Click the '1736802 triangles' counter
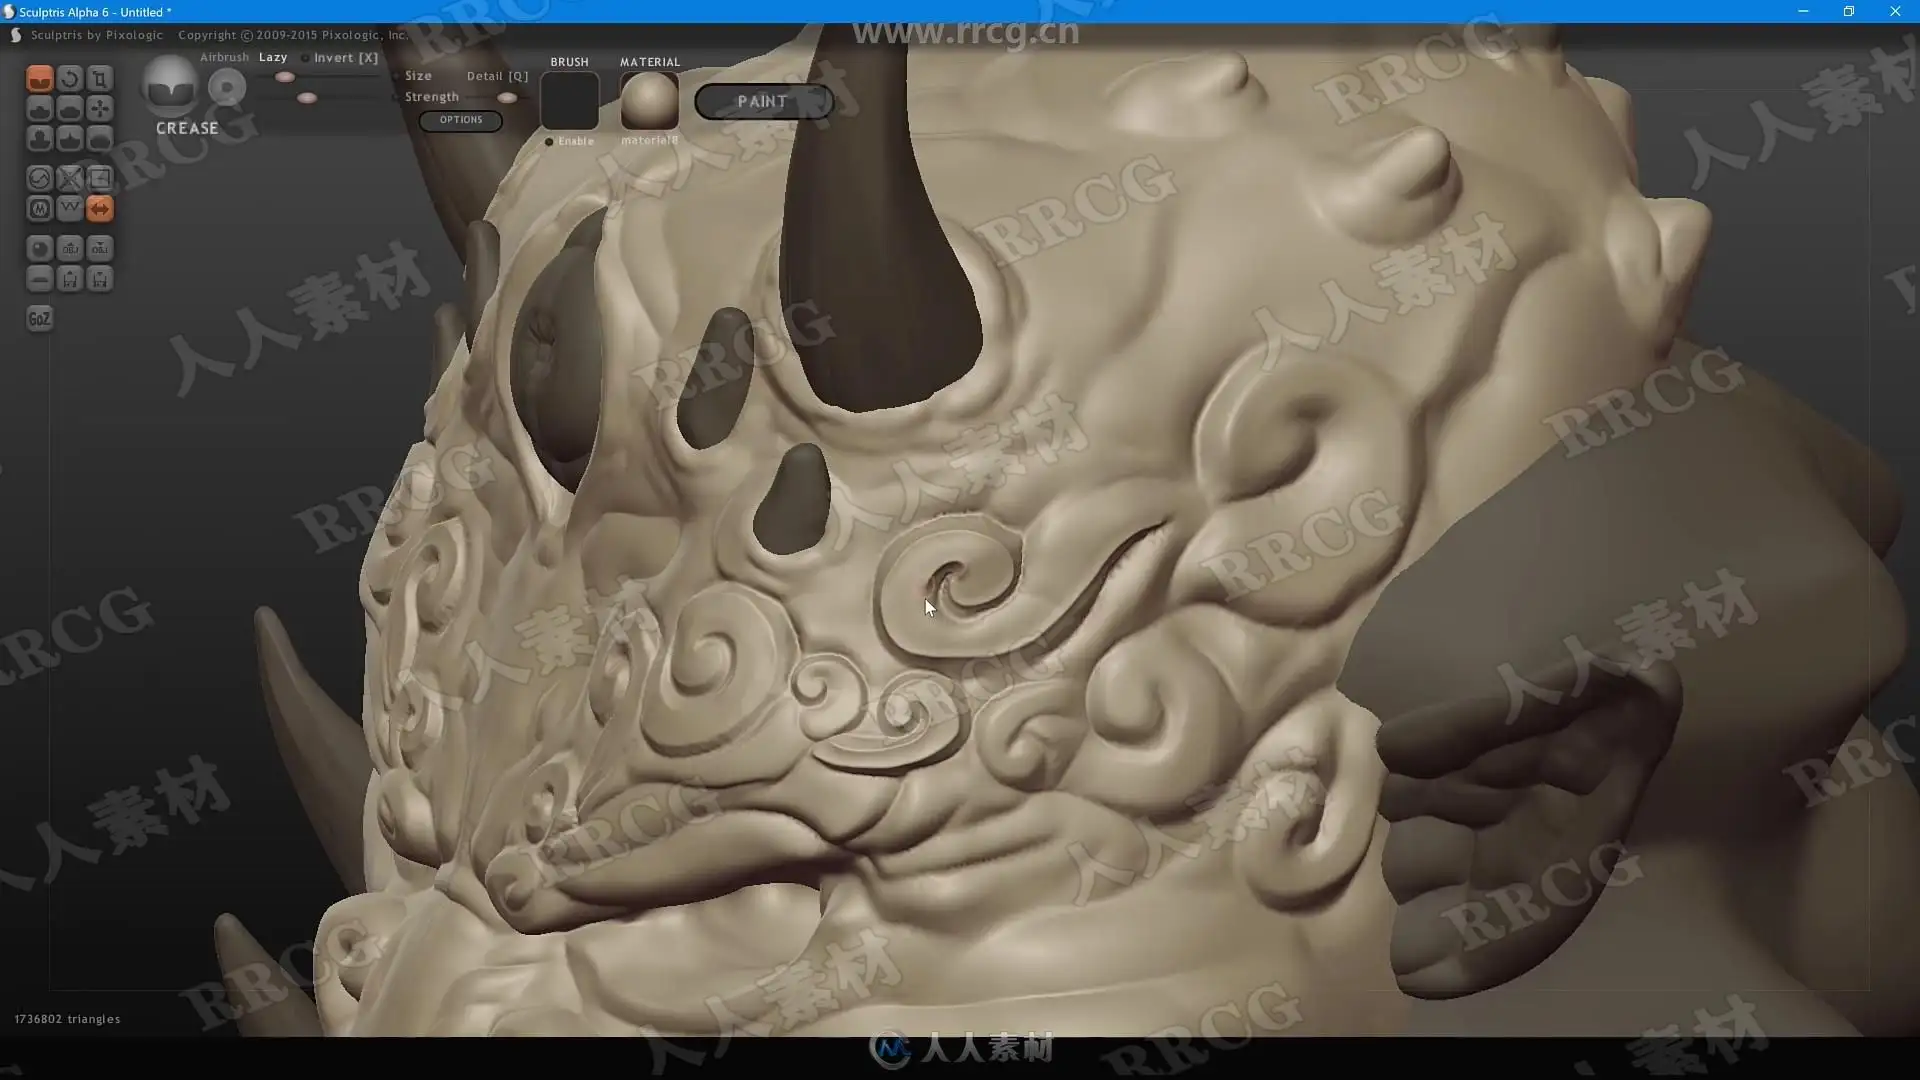Viewport: 1920px width, 1080px height. [67, 1019]
